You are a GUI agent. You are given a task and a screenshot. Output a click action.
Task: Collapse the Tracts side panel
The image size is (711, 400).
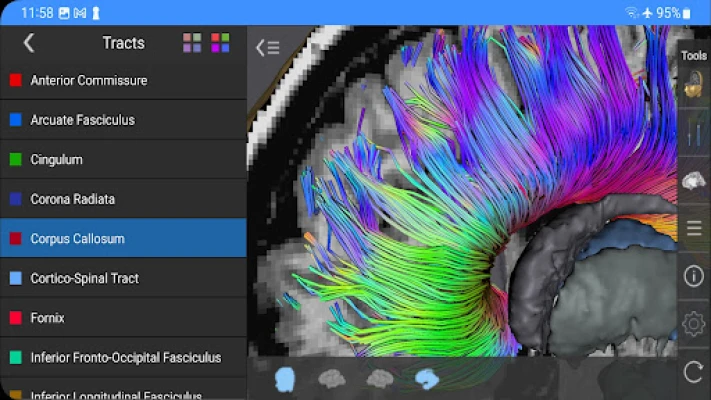point(268,48)
